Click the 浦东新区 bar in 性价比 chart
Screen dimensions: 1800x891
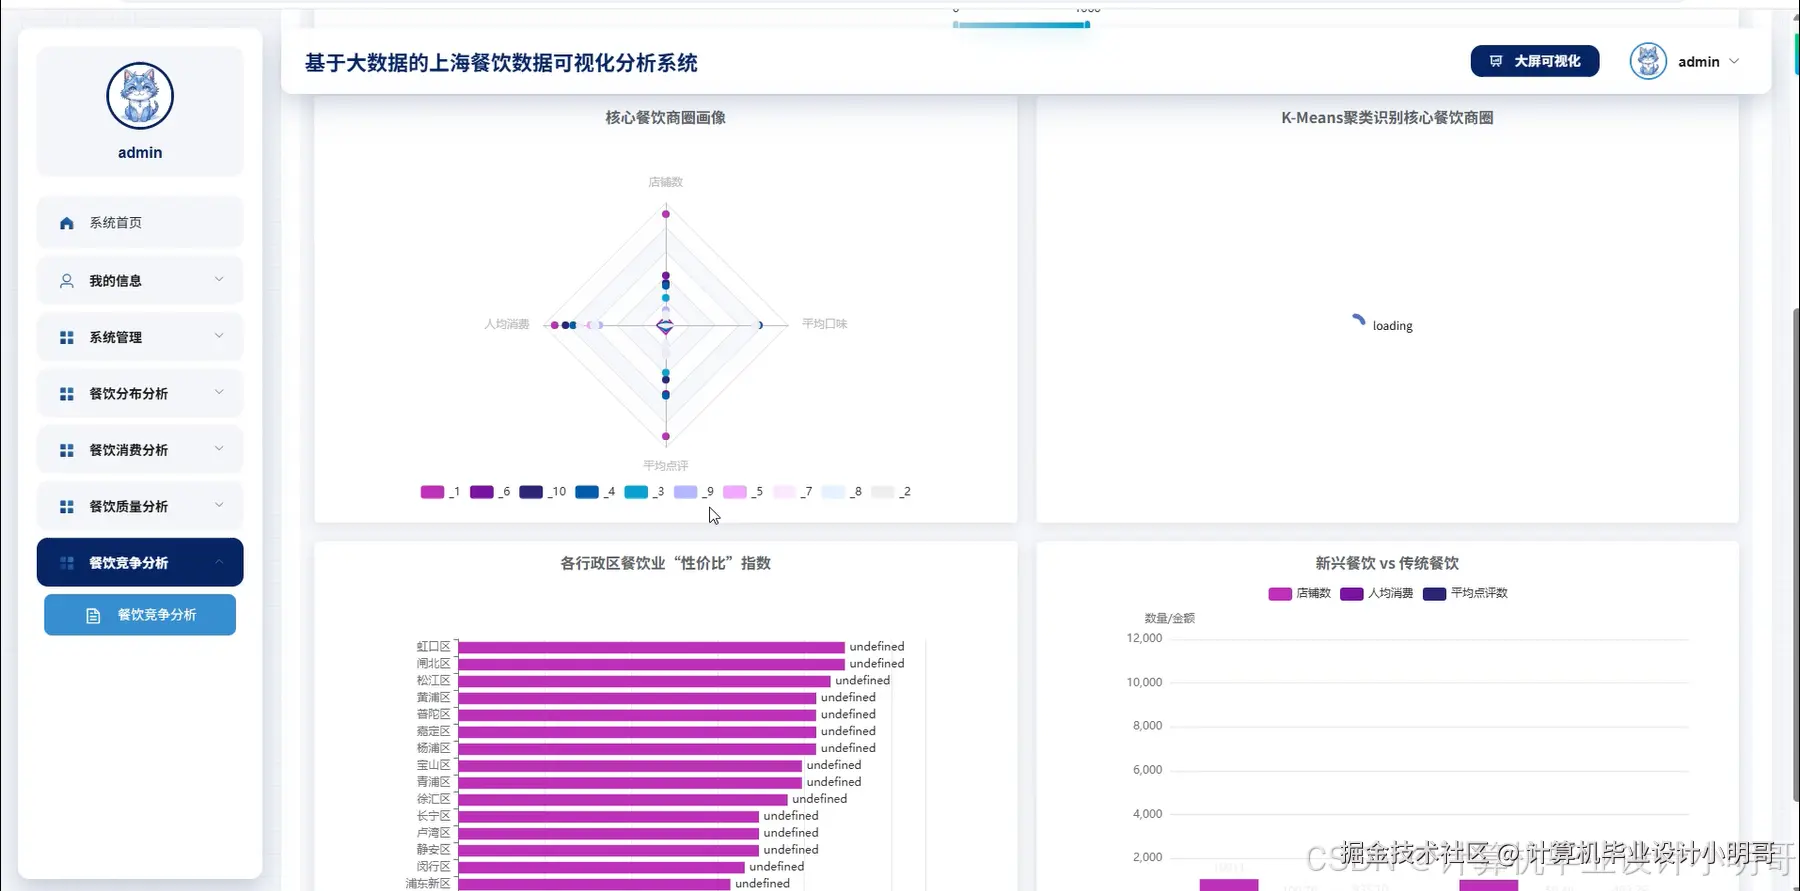click(x=594, y=884)
